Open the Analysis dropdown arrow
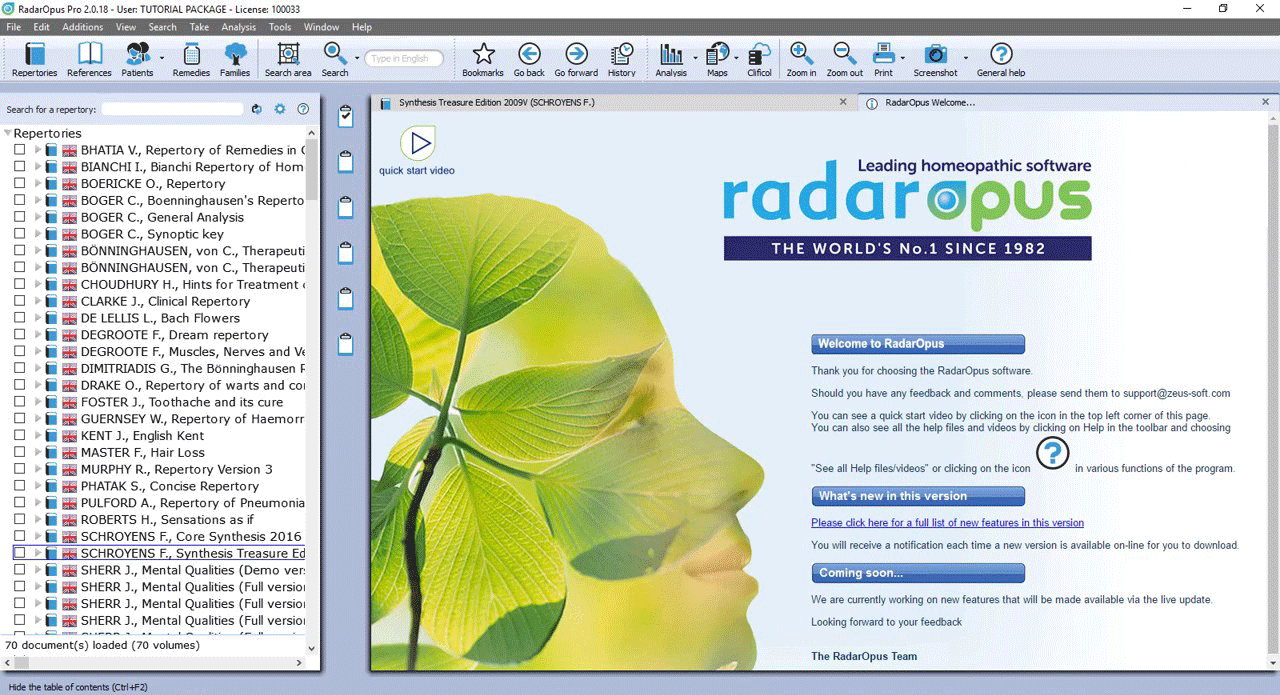The image size is (1280, 695). (695, 58)
